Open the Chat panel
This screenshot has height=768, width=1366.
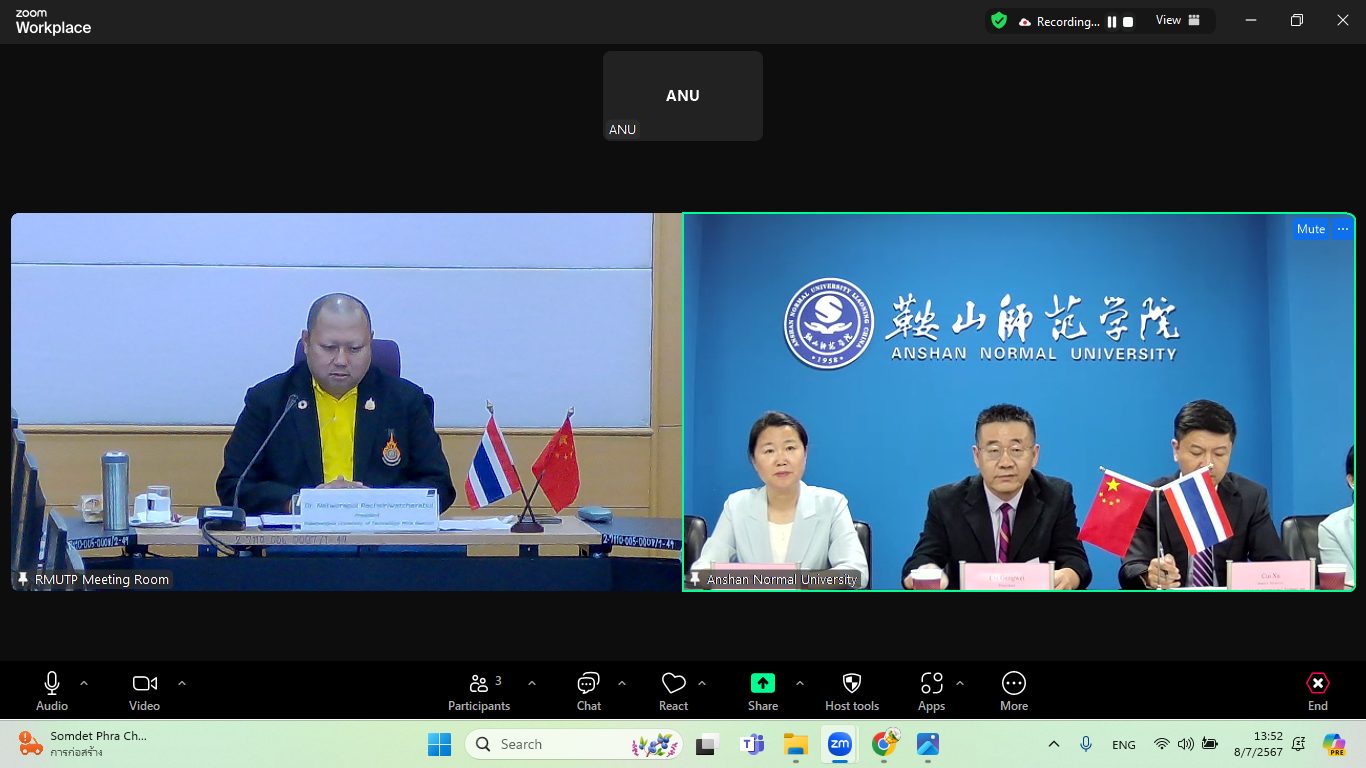pos(588,691)
